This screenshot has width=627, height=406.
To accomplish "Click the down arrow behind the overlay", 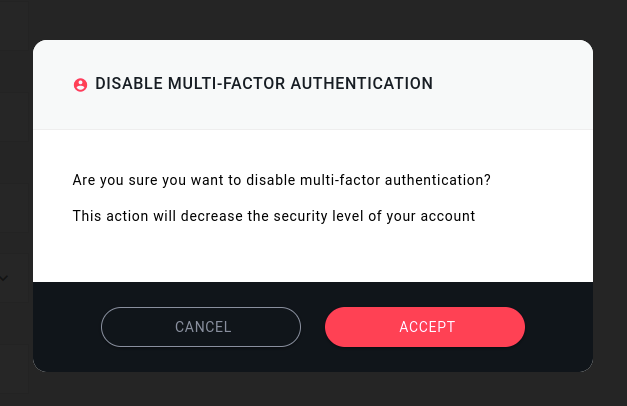I will (4, 277).
